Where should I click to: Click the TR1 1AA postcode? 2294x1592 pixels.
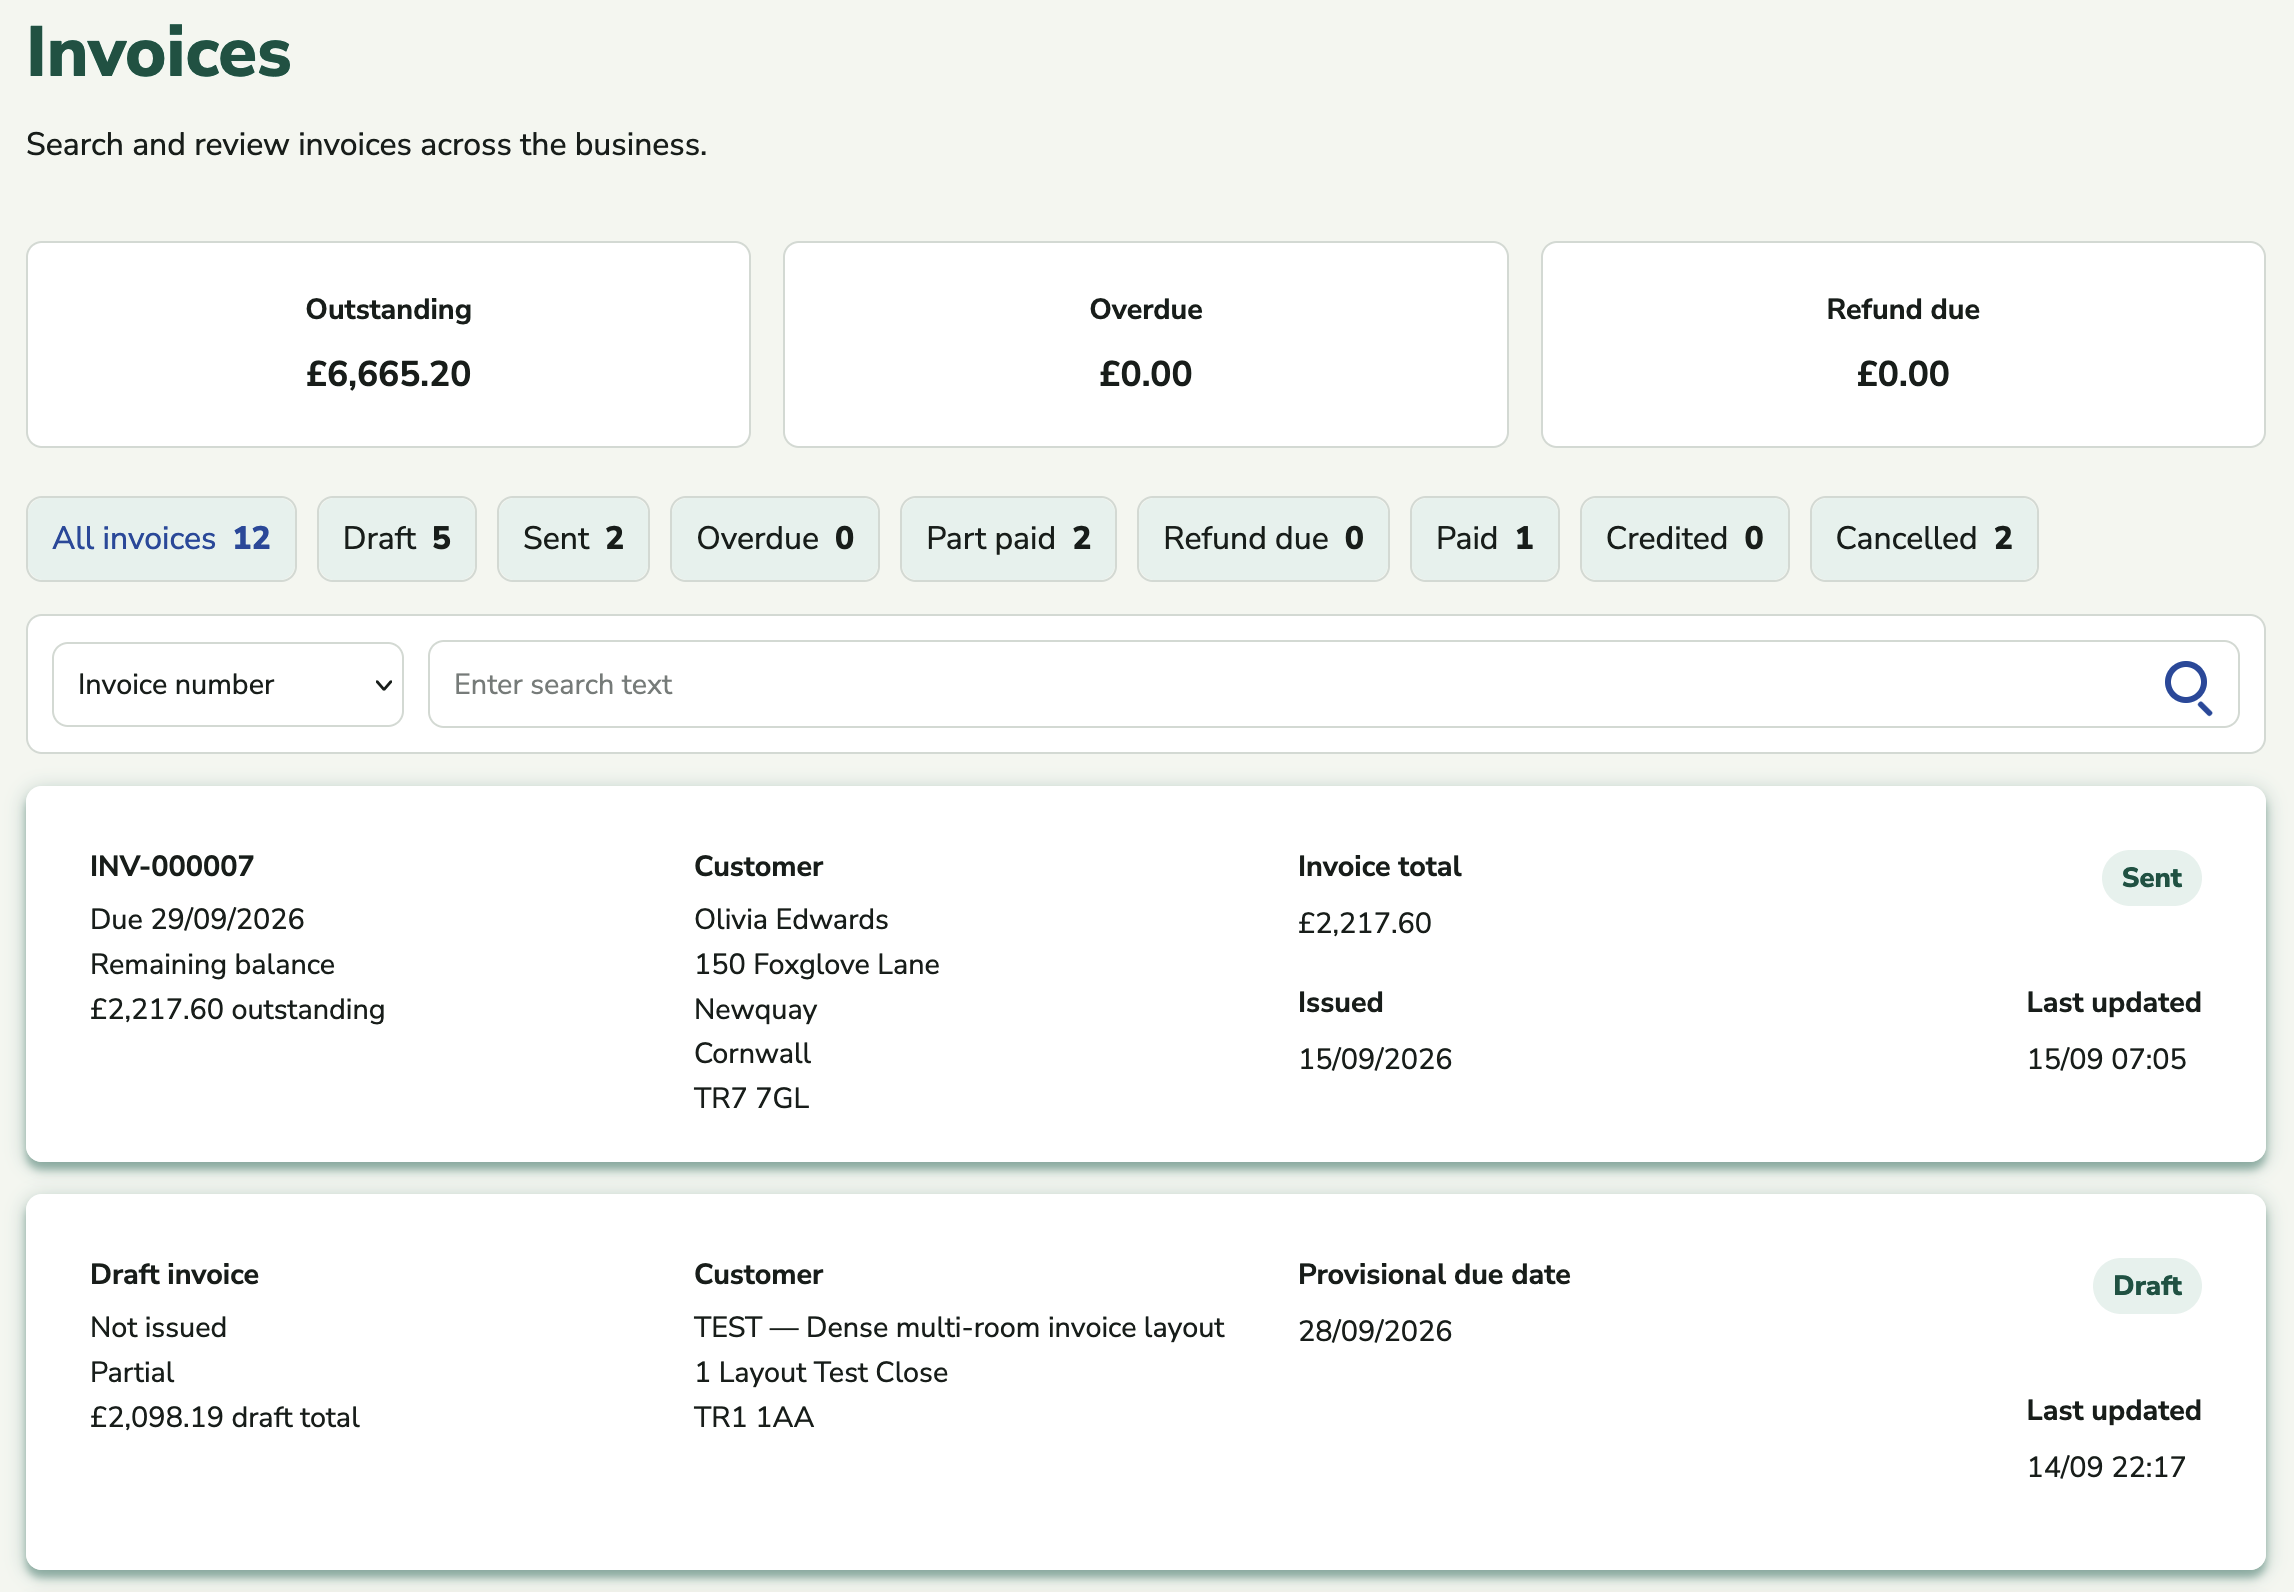tap(754, 1417)
